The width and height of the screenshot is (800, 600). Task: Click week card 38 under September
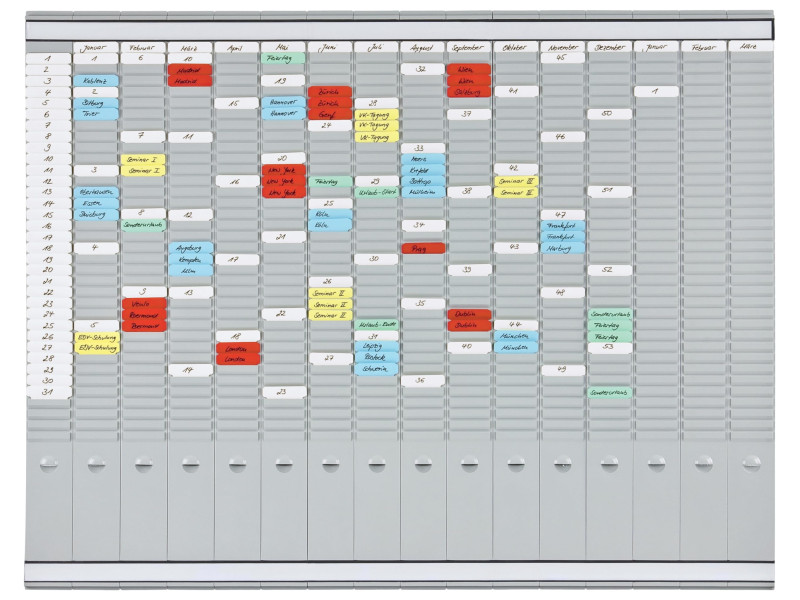click(469, 192)
